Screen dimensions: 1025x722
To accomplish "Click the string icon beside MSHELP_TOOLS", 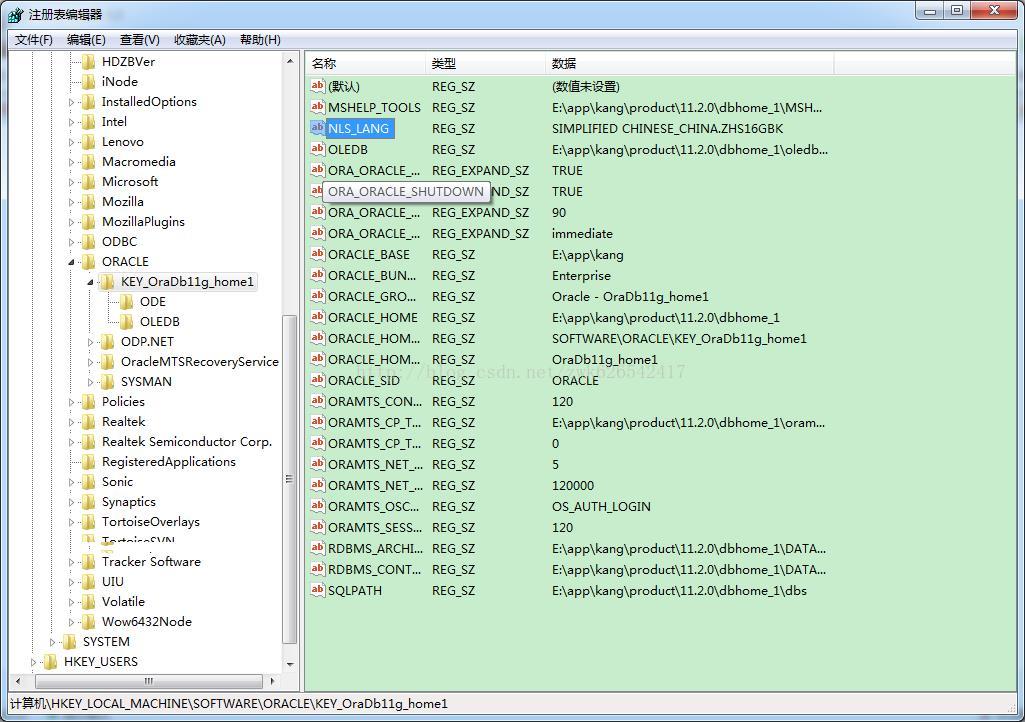I will (318, 107).
